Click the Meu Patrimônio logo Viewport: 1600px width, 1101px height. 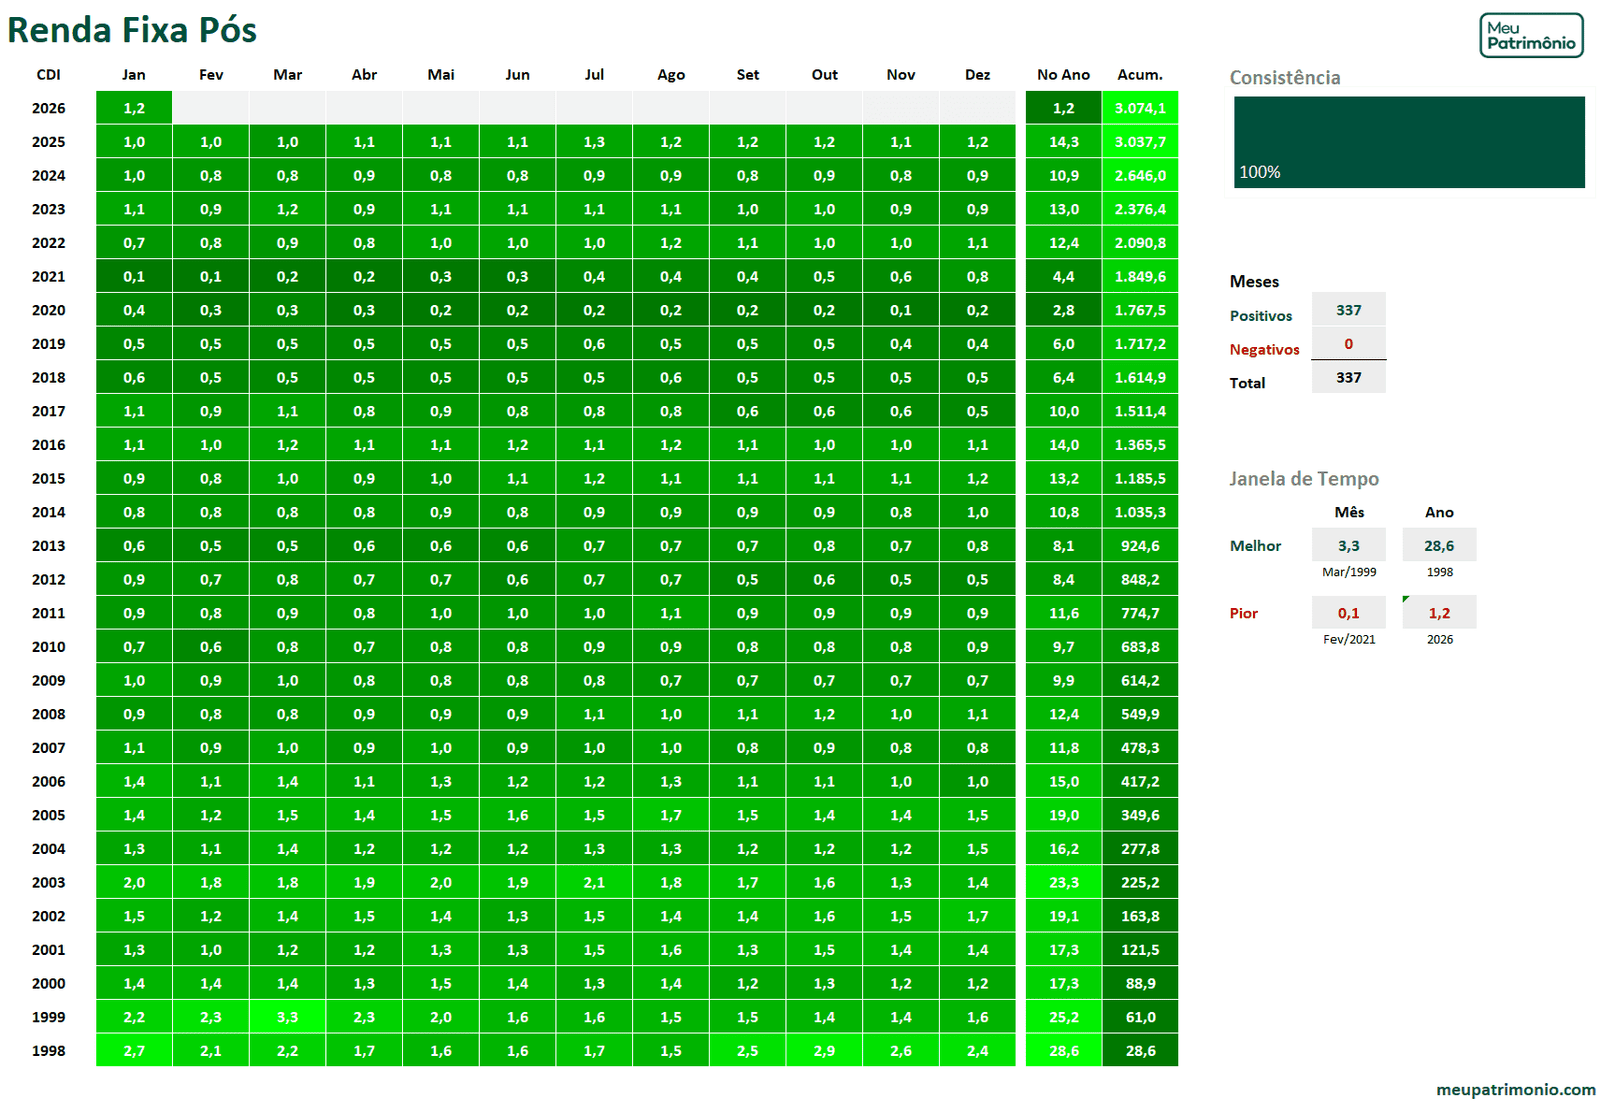coord(1530,35)
